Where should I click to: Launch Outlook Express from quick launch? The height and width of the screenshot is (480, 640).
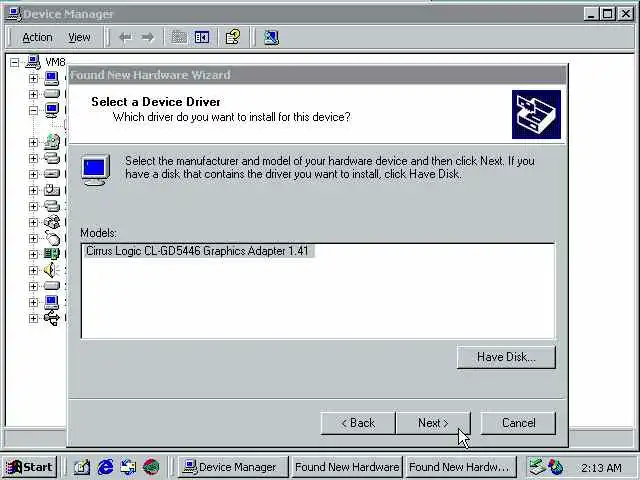128,467
